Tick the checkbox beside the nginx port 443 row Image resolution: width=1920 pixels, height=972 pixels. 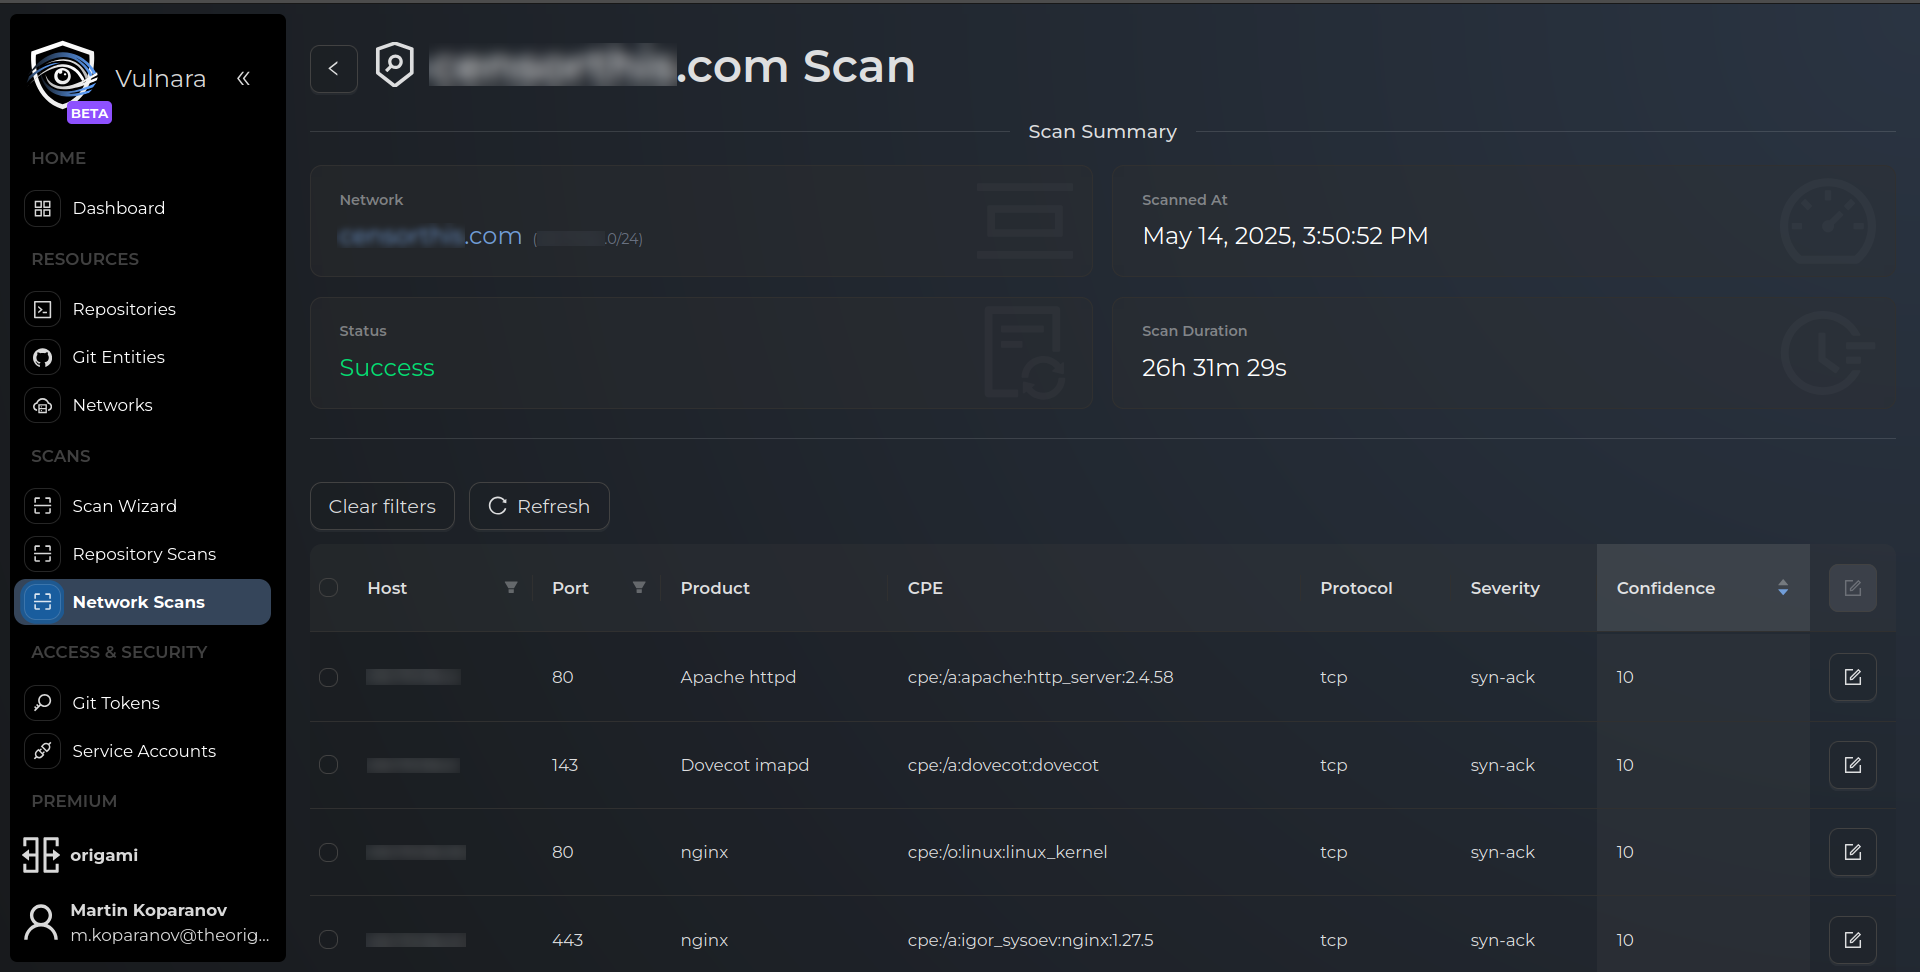[329, 940]
